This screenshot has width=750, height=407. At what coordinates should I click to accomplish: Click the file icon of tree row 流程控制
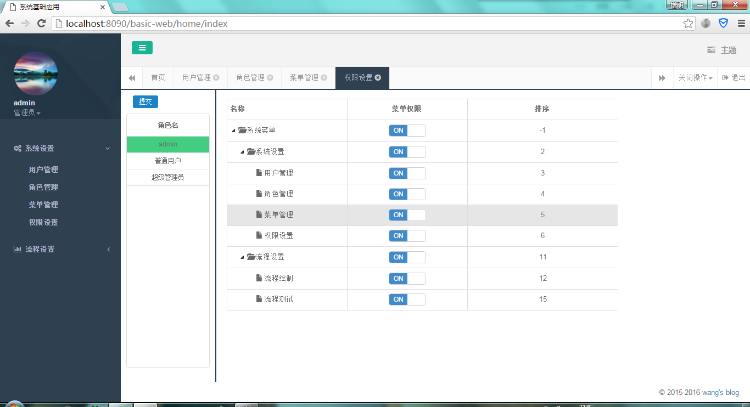[259, 278]
